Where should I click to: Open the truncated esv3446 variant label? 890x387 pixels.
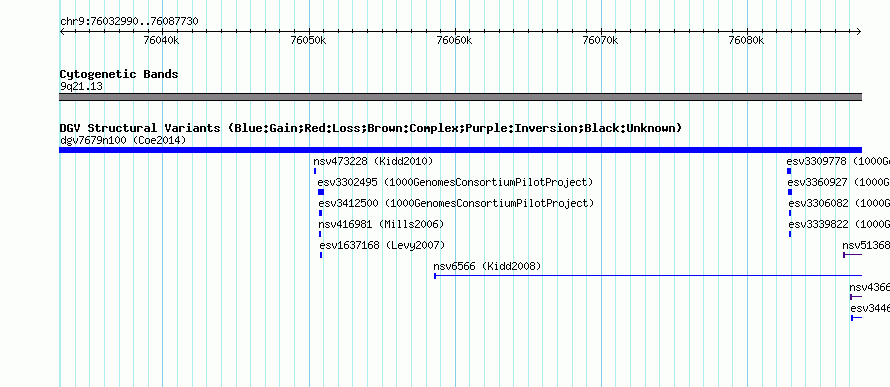pos(870,309)
